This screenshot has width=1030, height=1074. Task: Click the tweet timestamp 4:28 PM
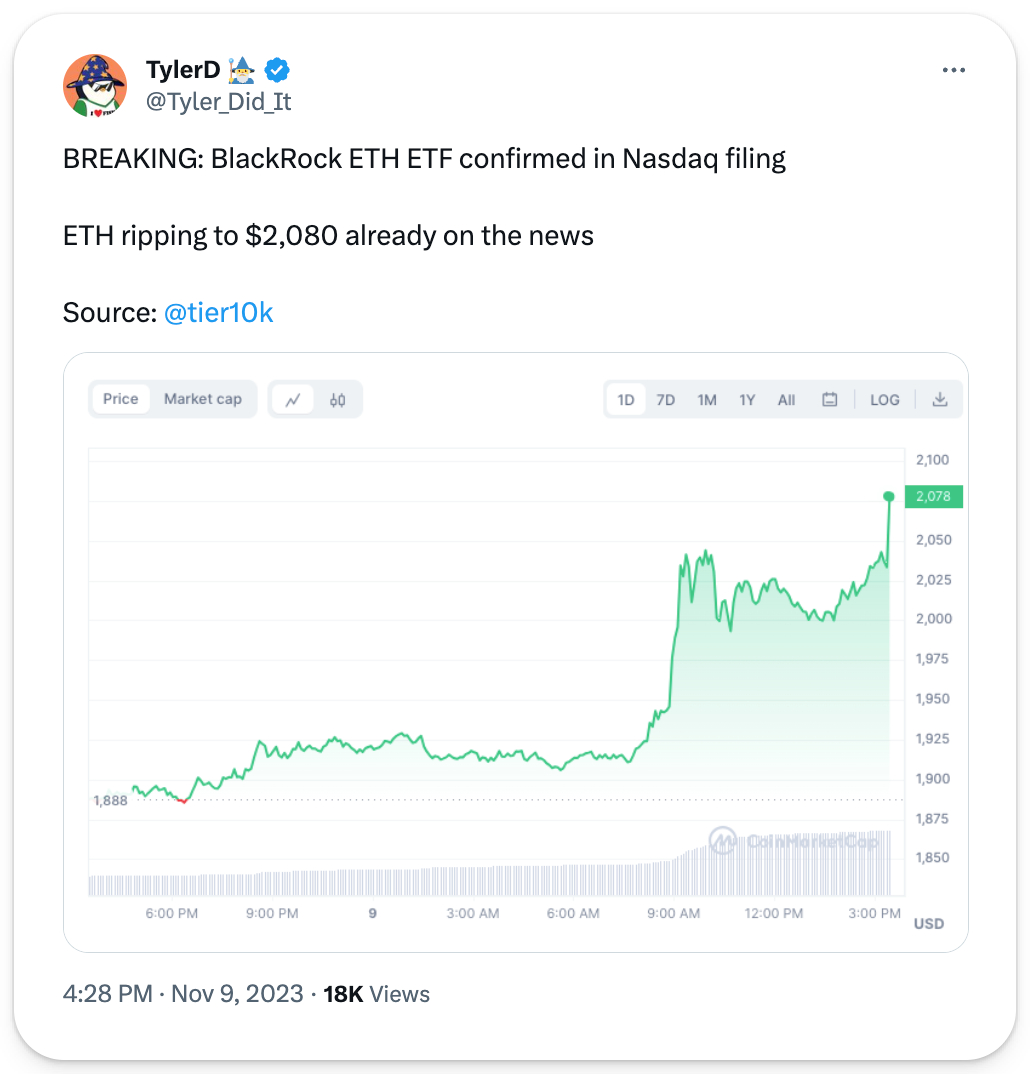(108, 994)
